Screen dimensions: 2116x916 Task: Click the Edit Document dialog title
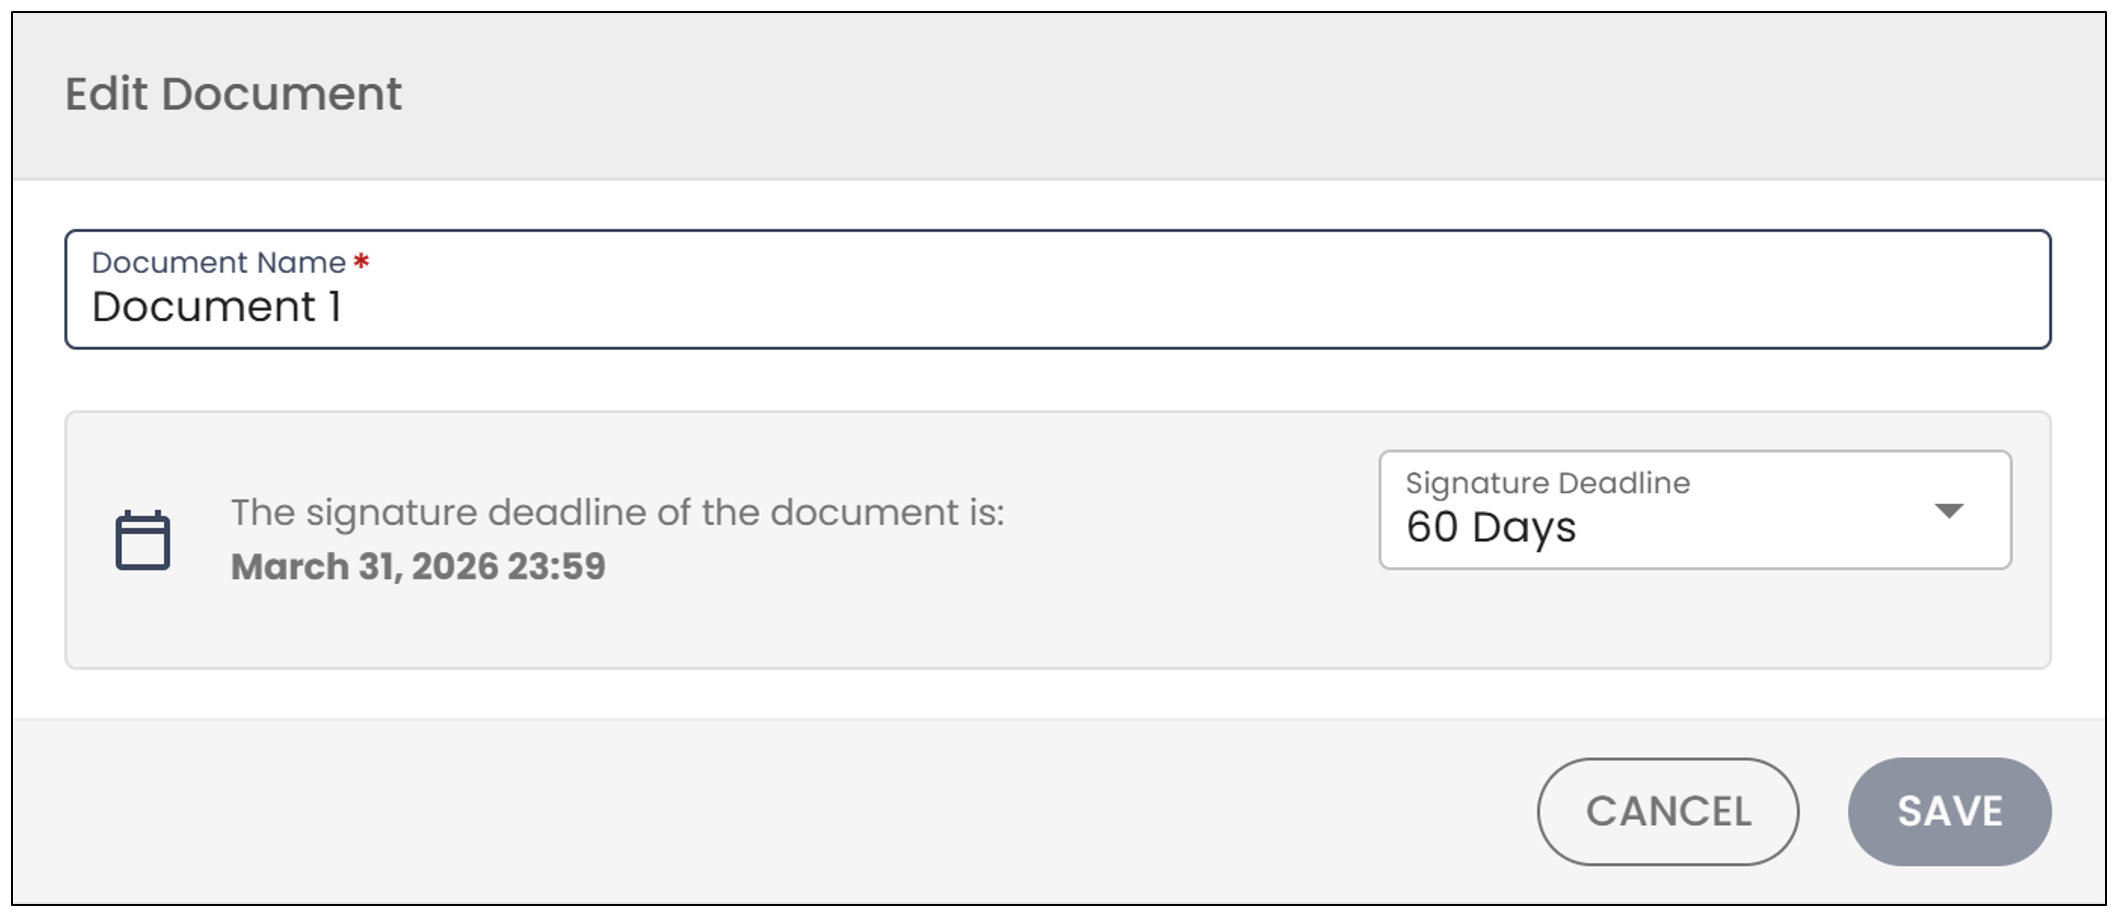click(233, 94)
